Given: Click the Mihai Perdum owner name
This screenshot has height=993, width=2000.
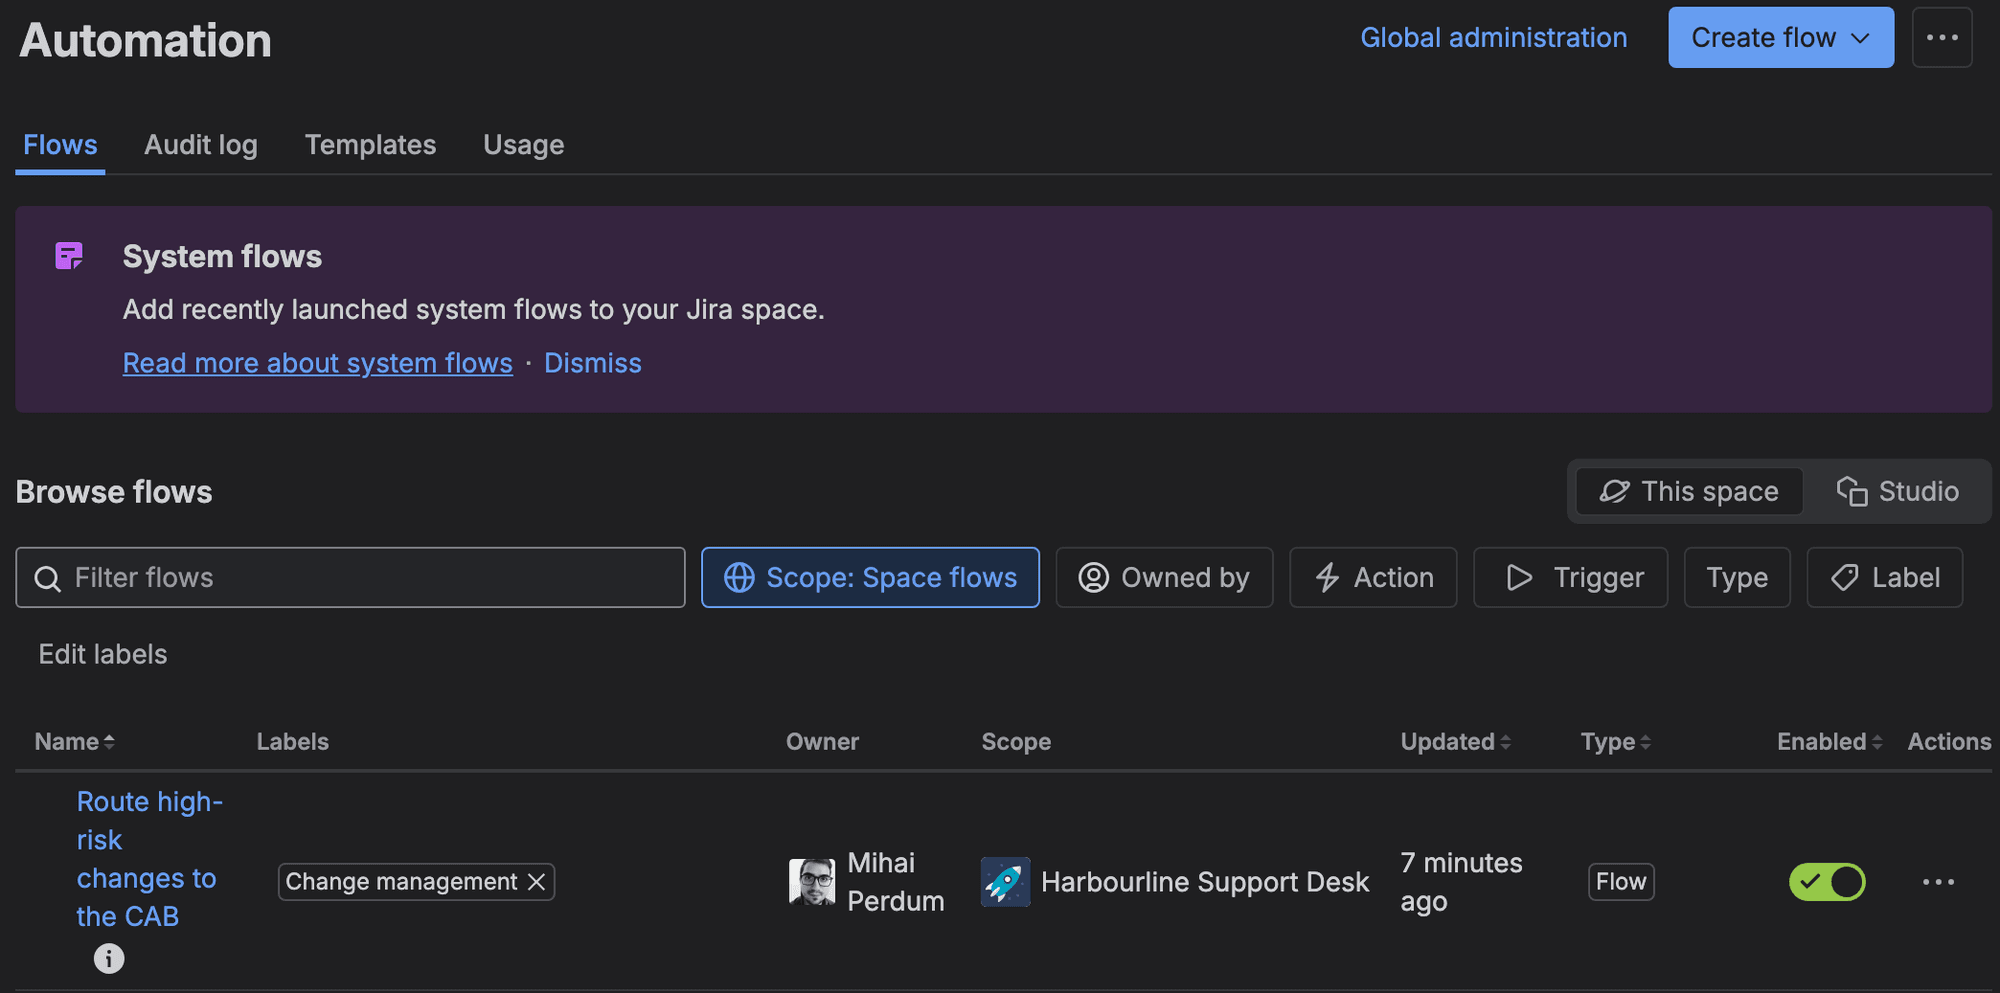Looking at the screenshot, I should [x=896, y=882].
